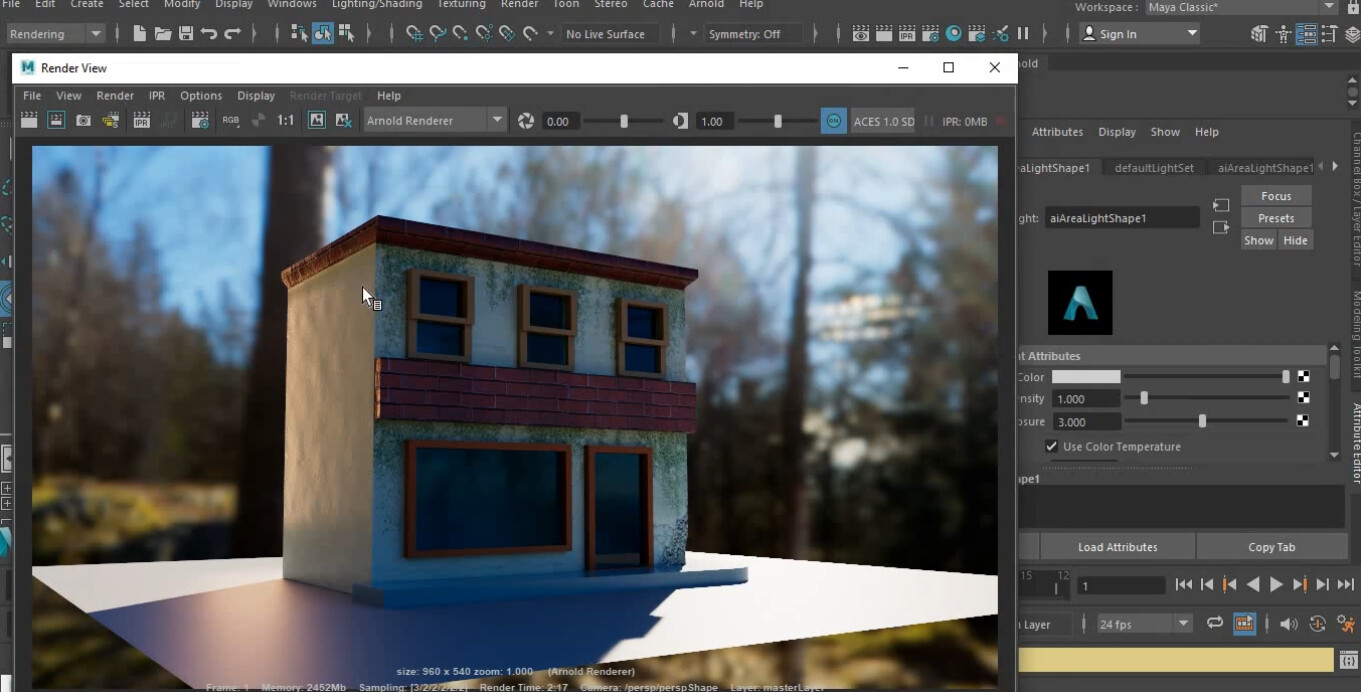Click the Redo arrow icon

(x=232, y=34)
